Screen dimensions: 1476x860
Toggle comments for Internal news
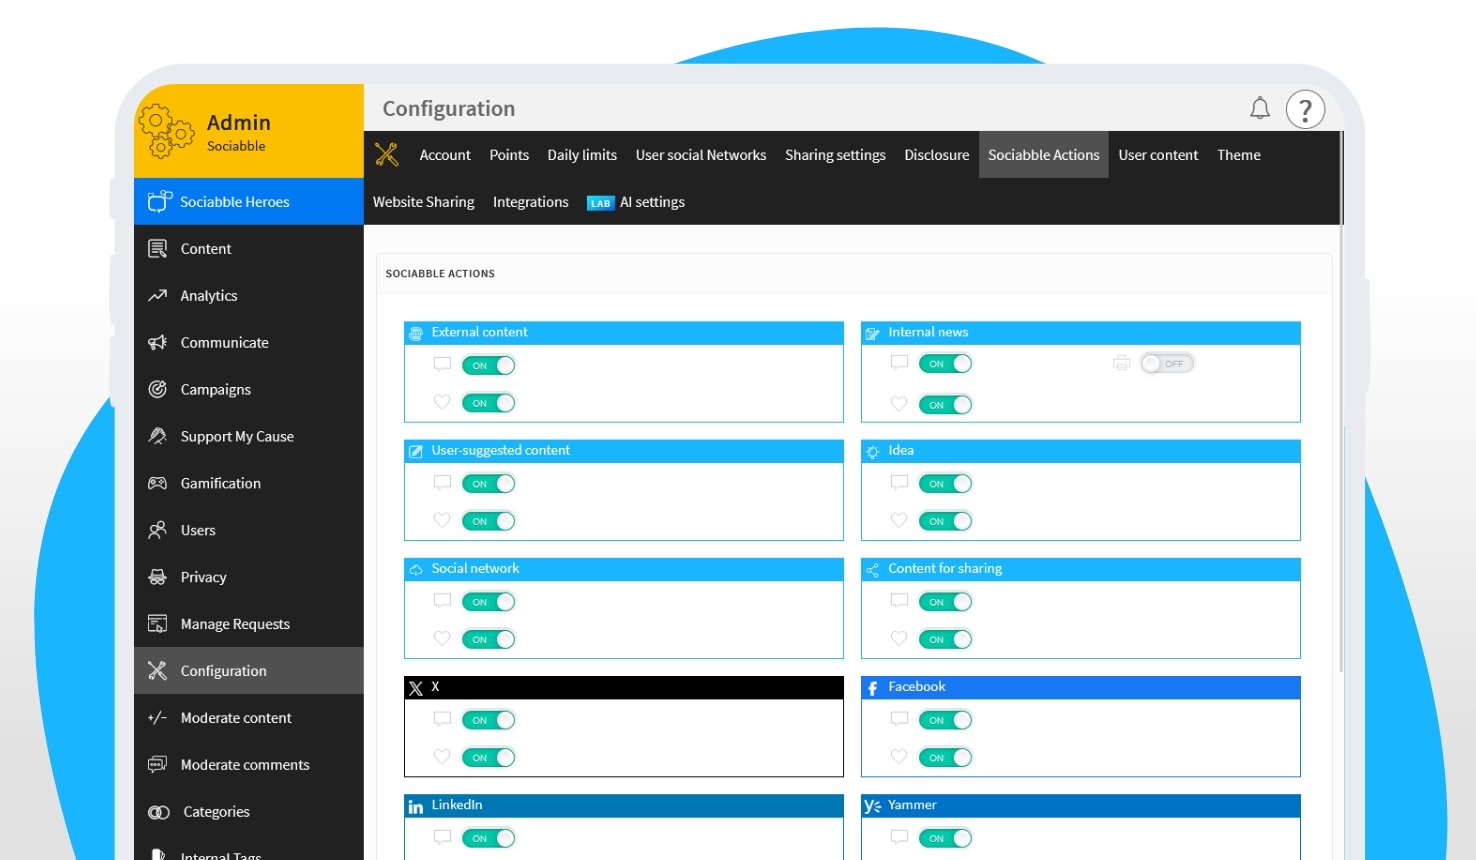945,363
